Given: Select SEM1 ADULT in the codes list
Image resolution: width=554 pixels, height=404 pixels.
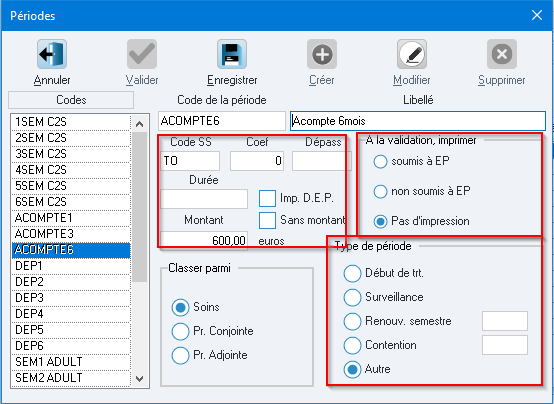Looking at the screenshot, I should 71,362.
